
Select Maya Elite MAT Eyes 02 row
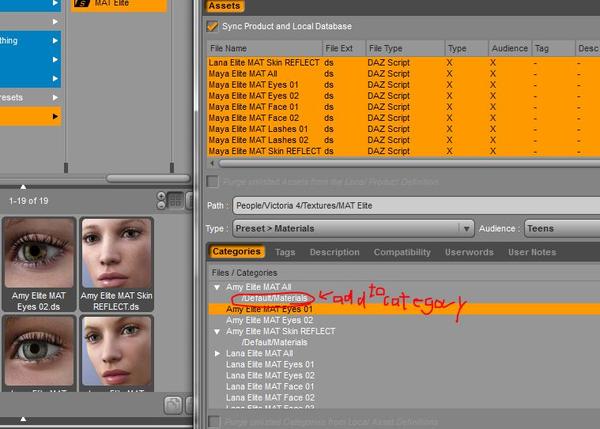coord(404,96)
